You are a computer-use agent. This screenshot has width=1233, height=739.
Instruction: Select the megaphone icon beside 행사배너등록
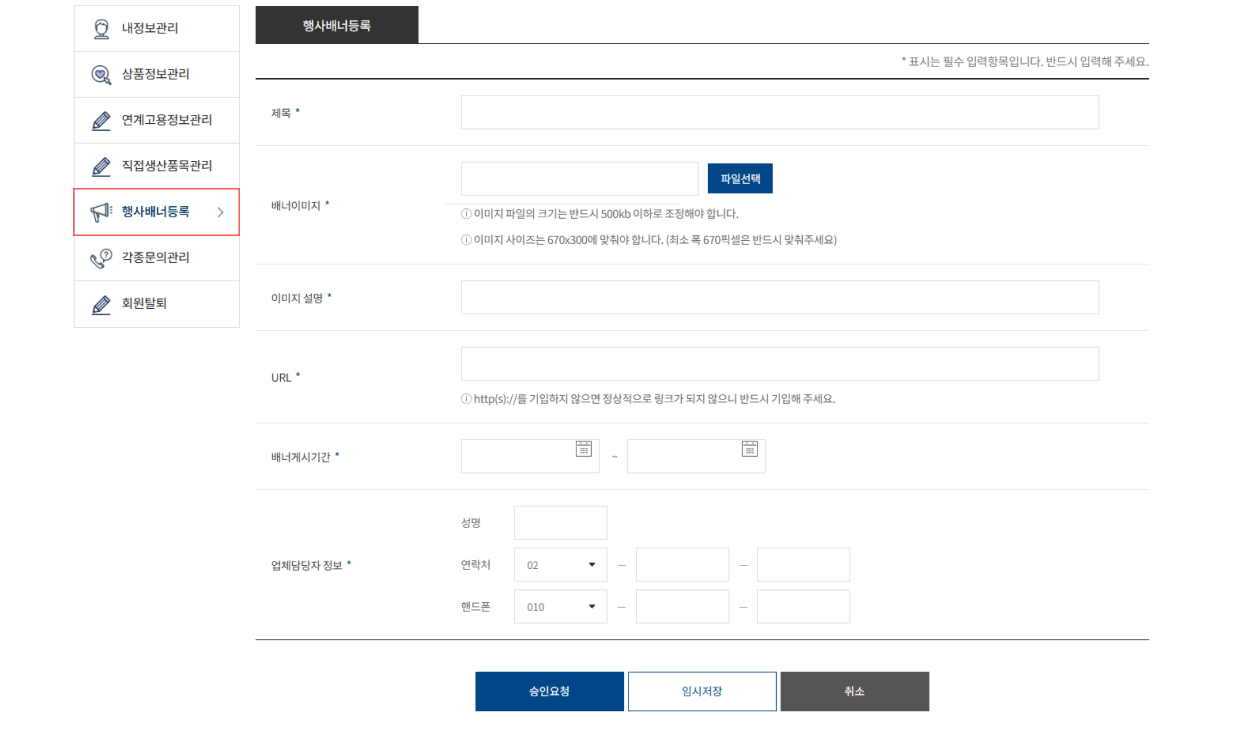pos(100,211)
